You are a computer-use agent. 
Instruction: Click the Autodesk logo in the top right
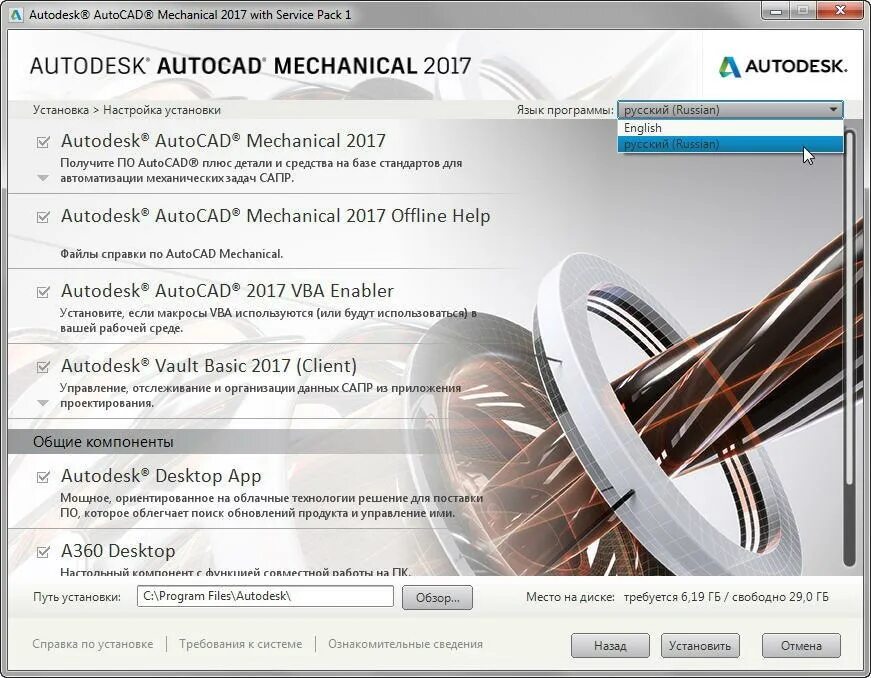(785, 63)
